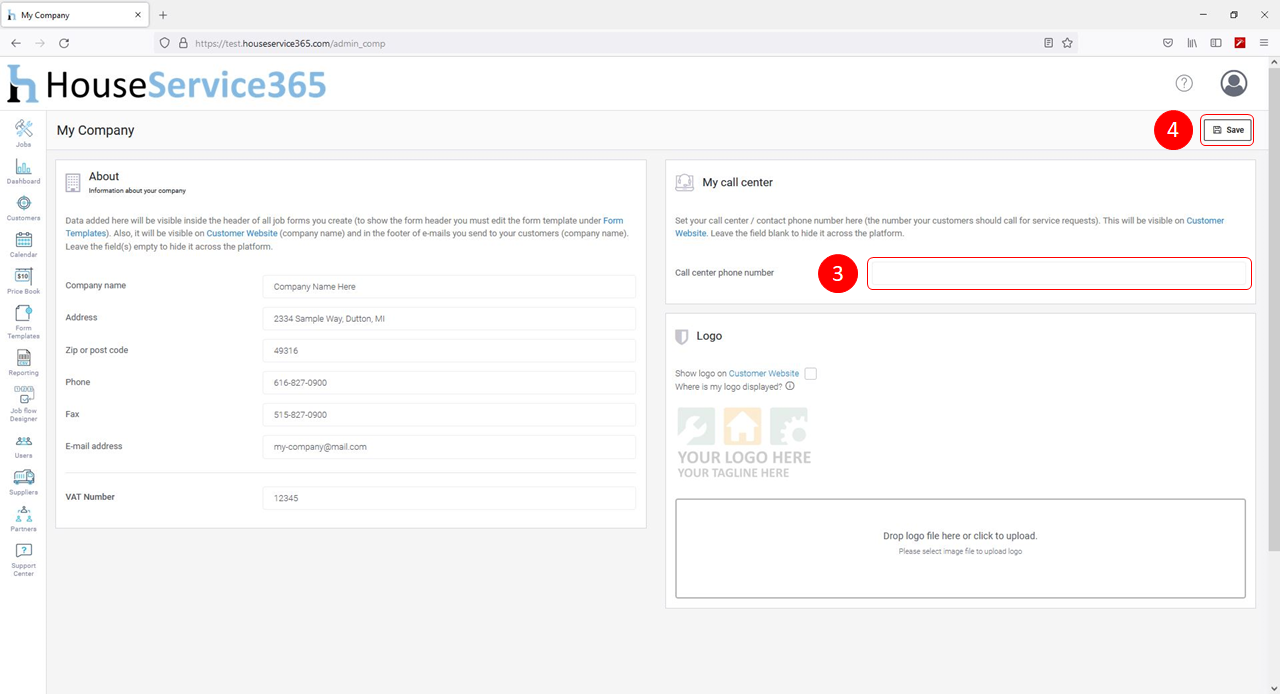
Task: Open the Pocket save icon
Action: tap(1168, 43)
